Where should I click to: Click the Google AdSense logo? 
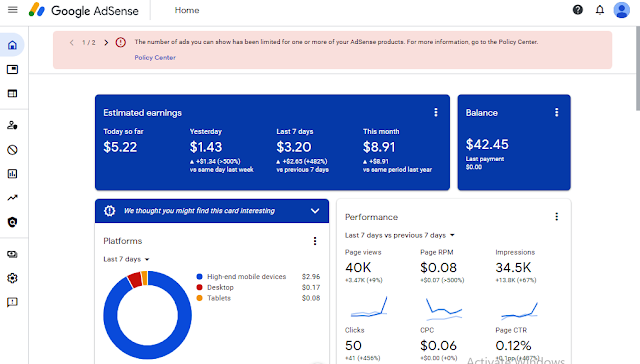pos(84,10)
